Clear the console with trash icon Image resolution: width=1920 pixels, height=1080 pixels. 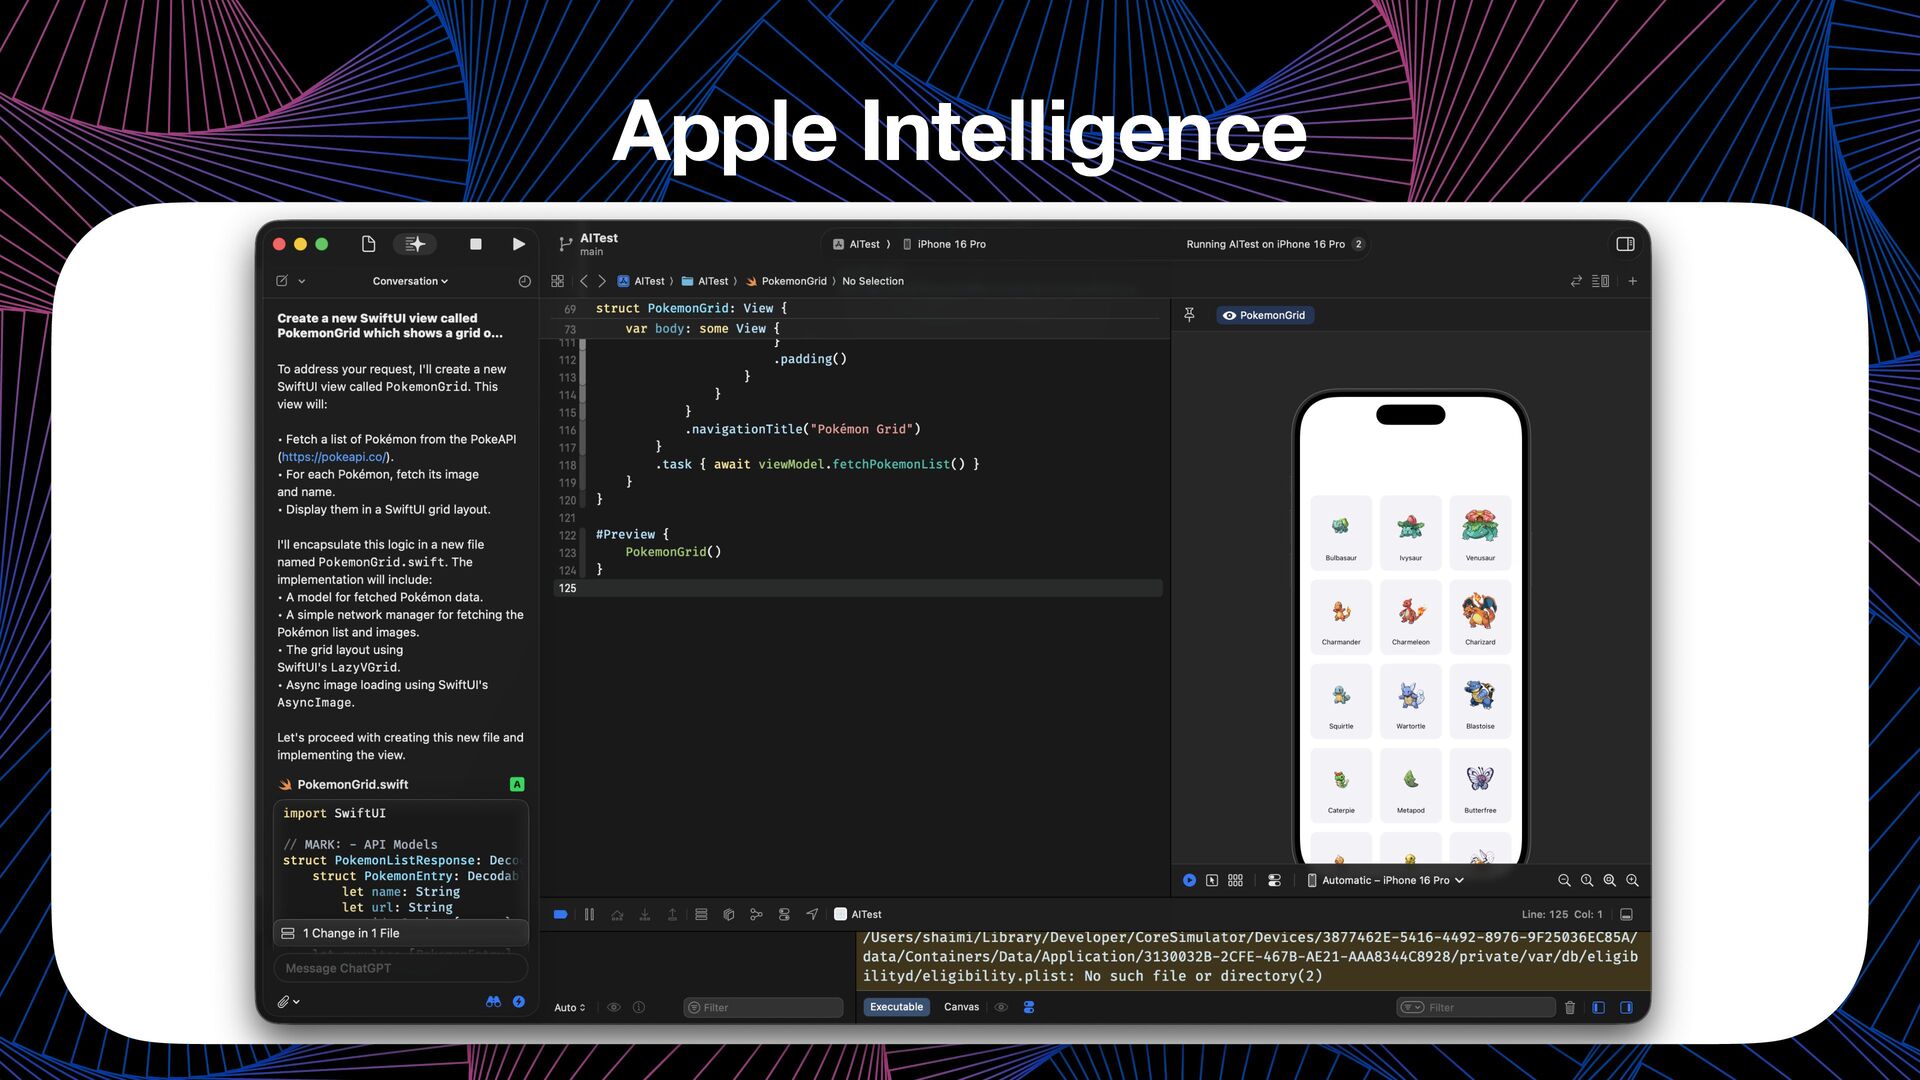coord(1570,1007)
